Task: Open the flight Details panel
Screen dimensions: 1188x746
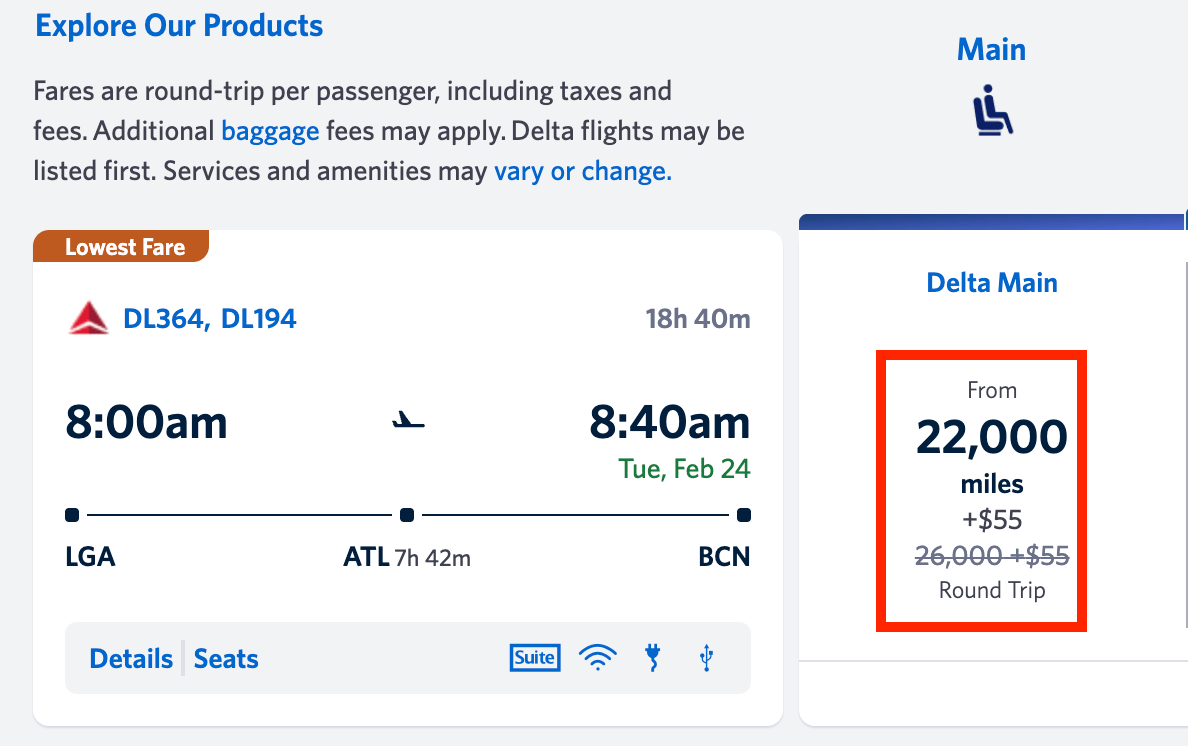Action: [x=131, y=658]
